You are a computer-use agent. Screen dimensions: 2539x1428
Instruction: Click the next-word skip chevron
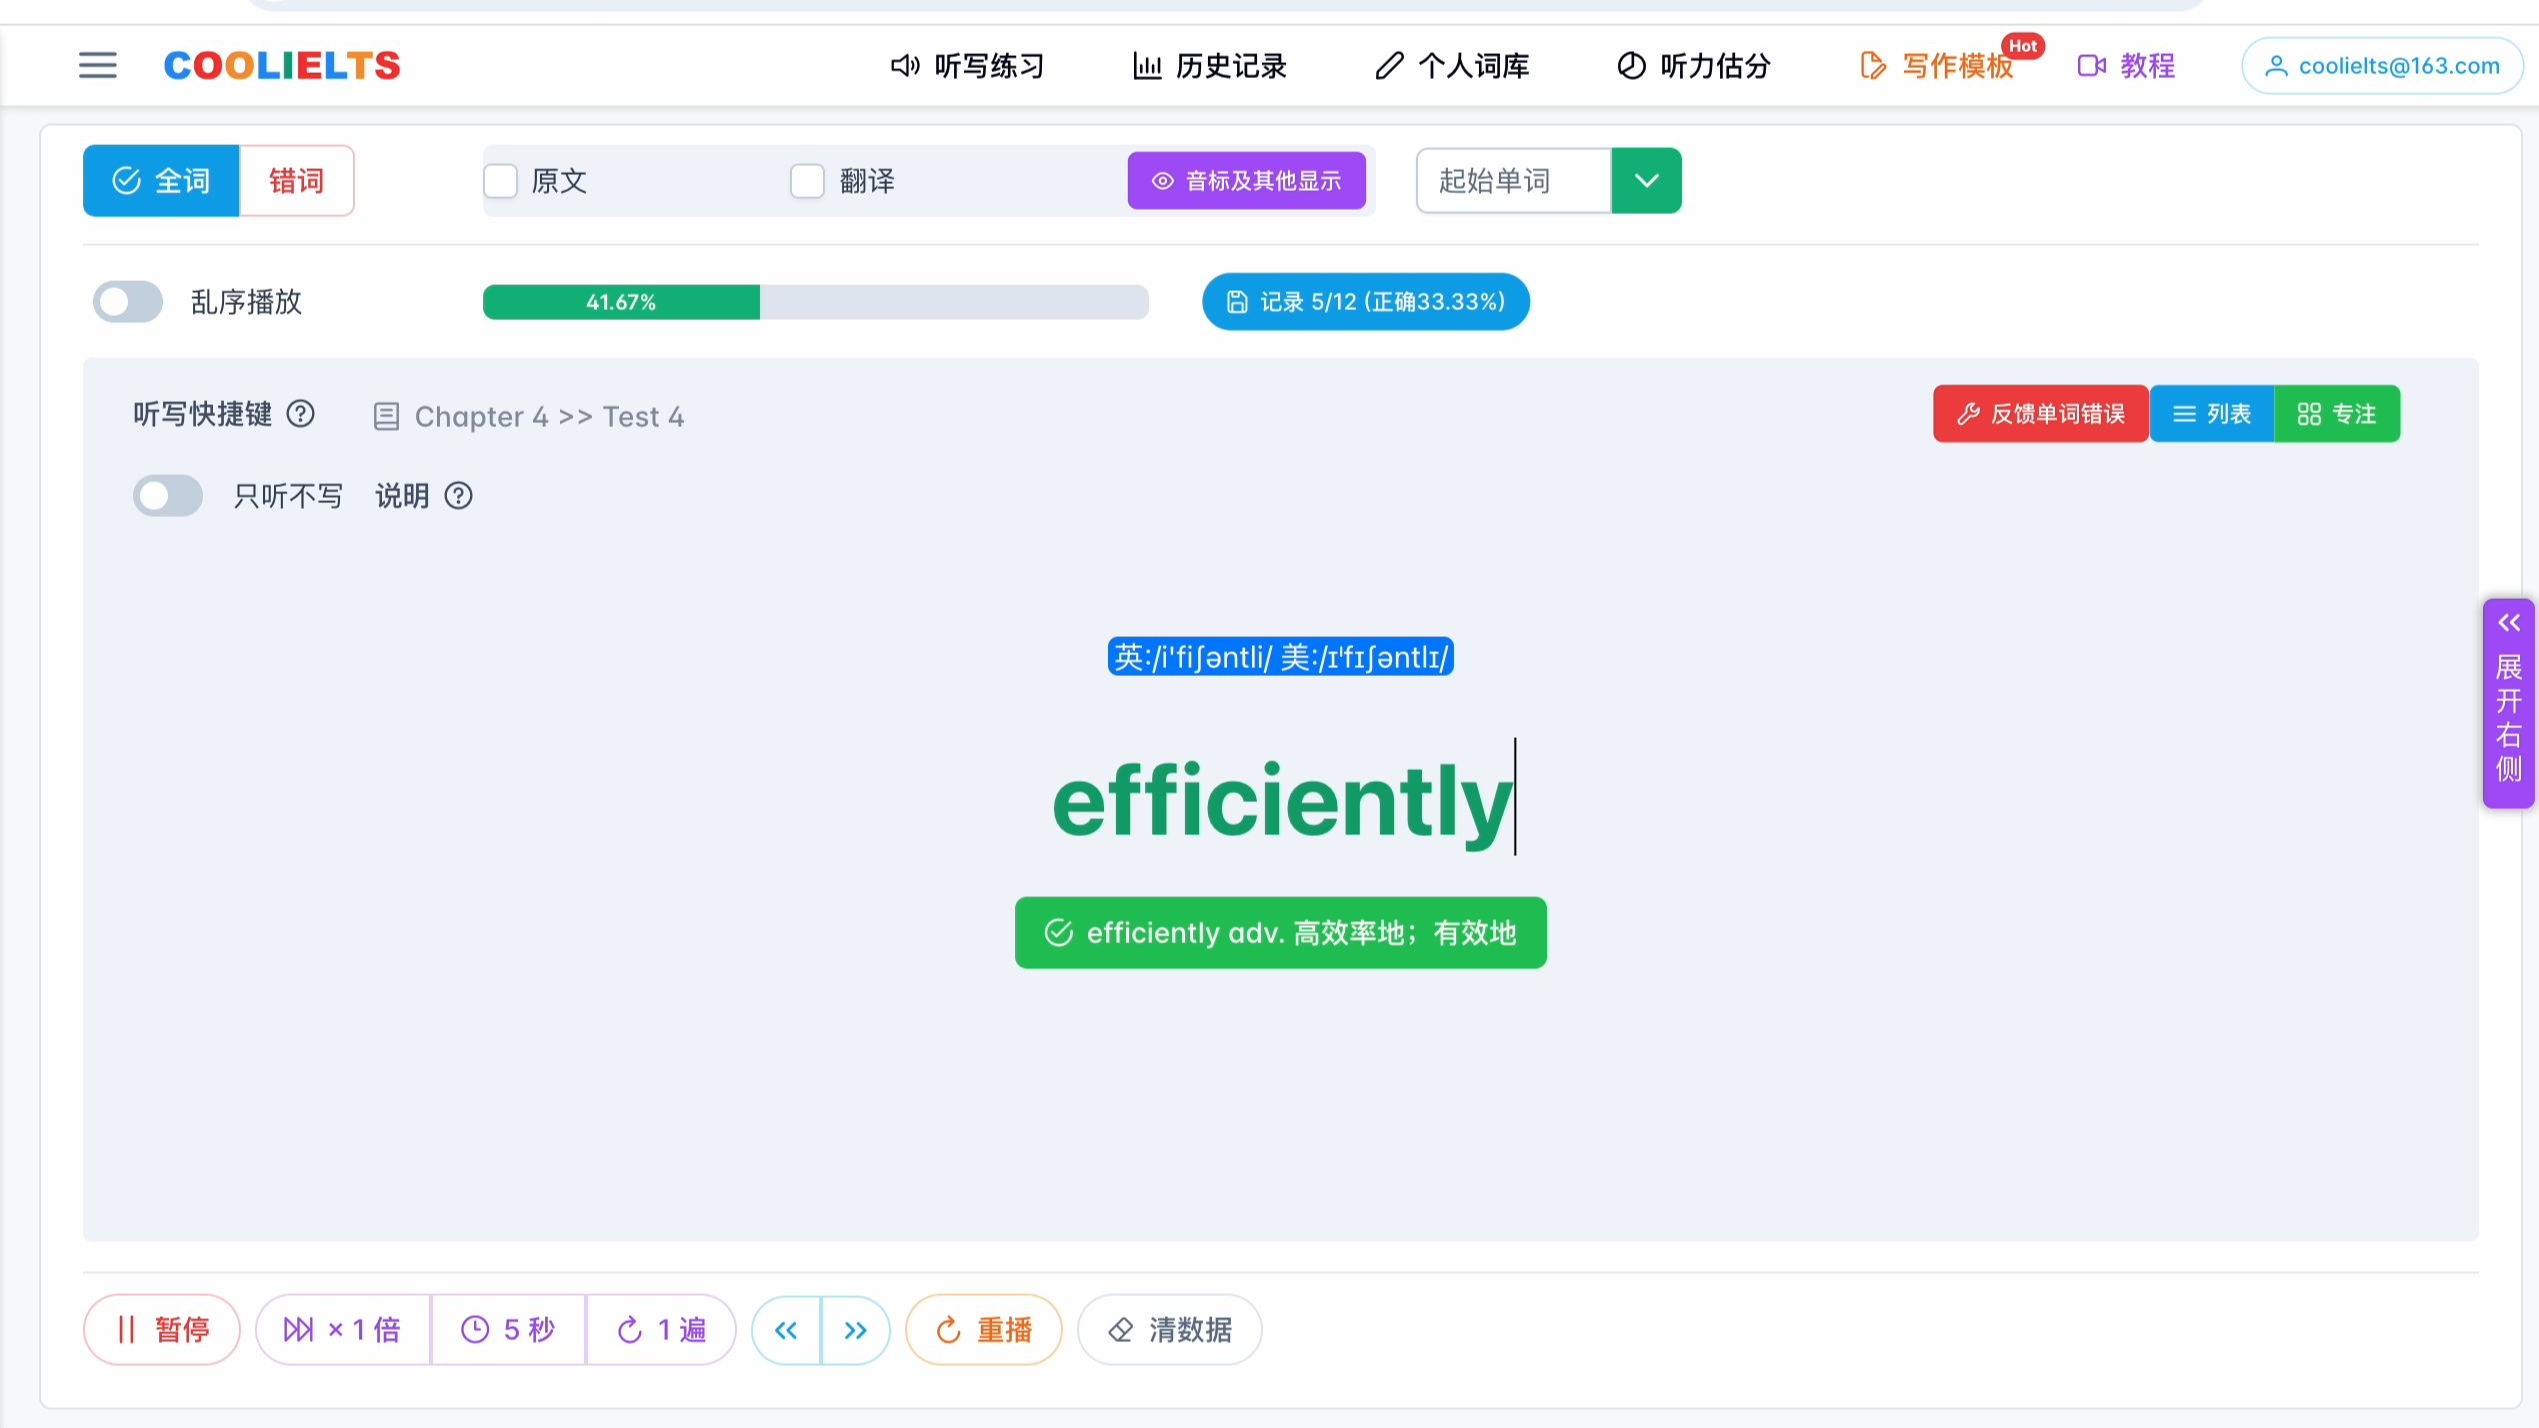(x=855, y=1330)
